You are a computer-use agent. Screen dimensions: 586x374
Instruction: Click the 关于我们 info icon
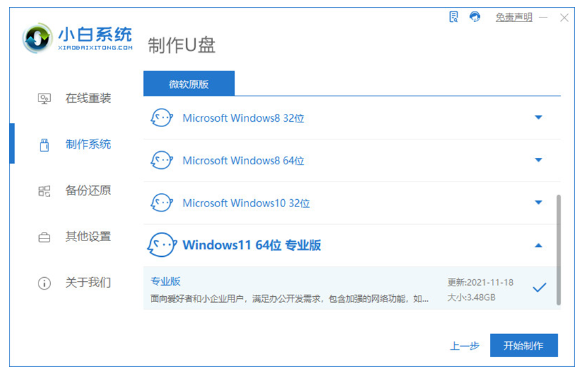click(44, 283)
